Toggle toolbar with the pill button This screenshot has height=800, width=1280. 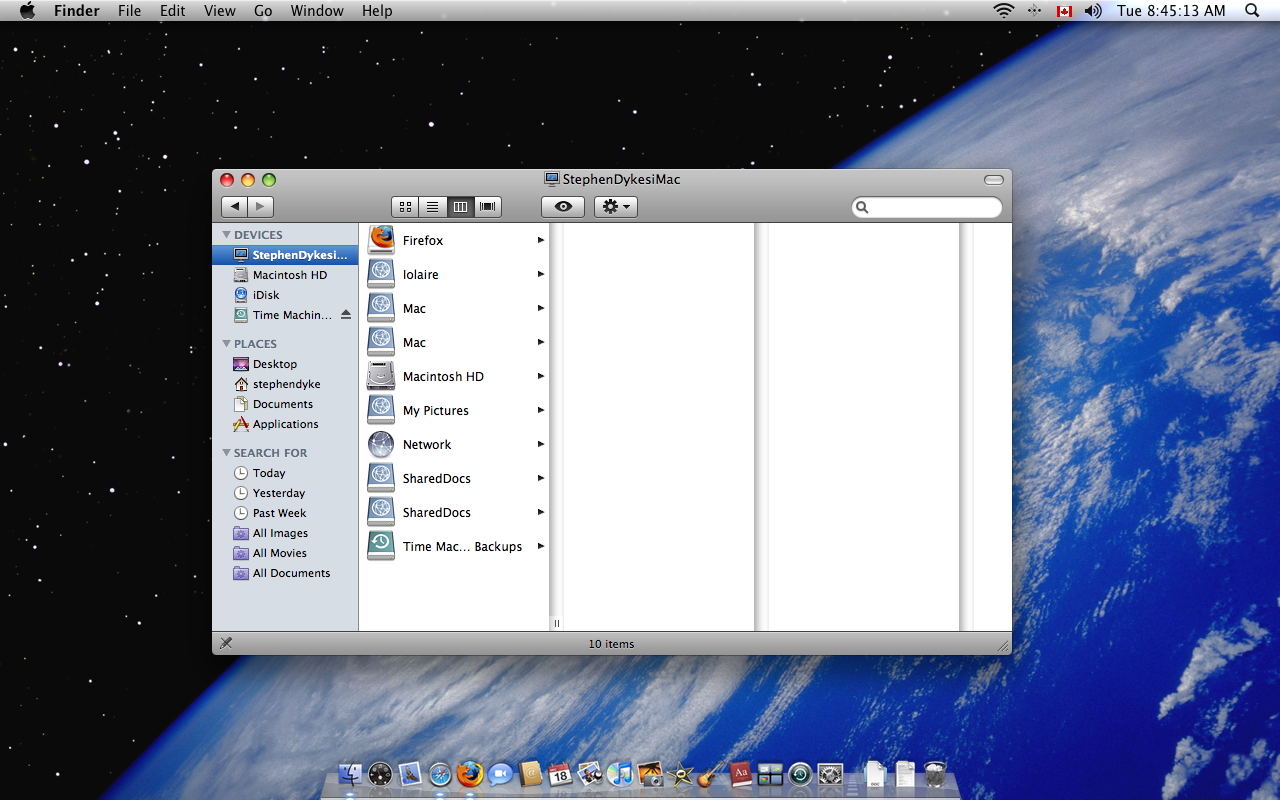tap(993, 180)
